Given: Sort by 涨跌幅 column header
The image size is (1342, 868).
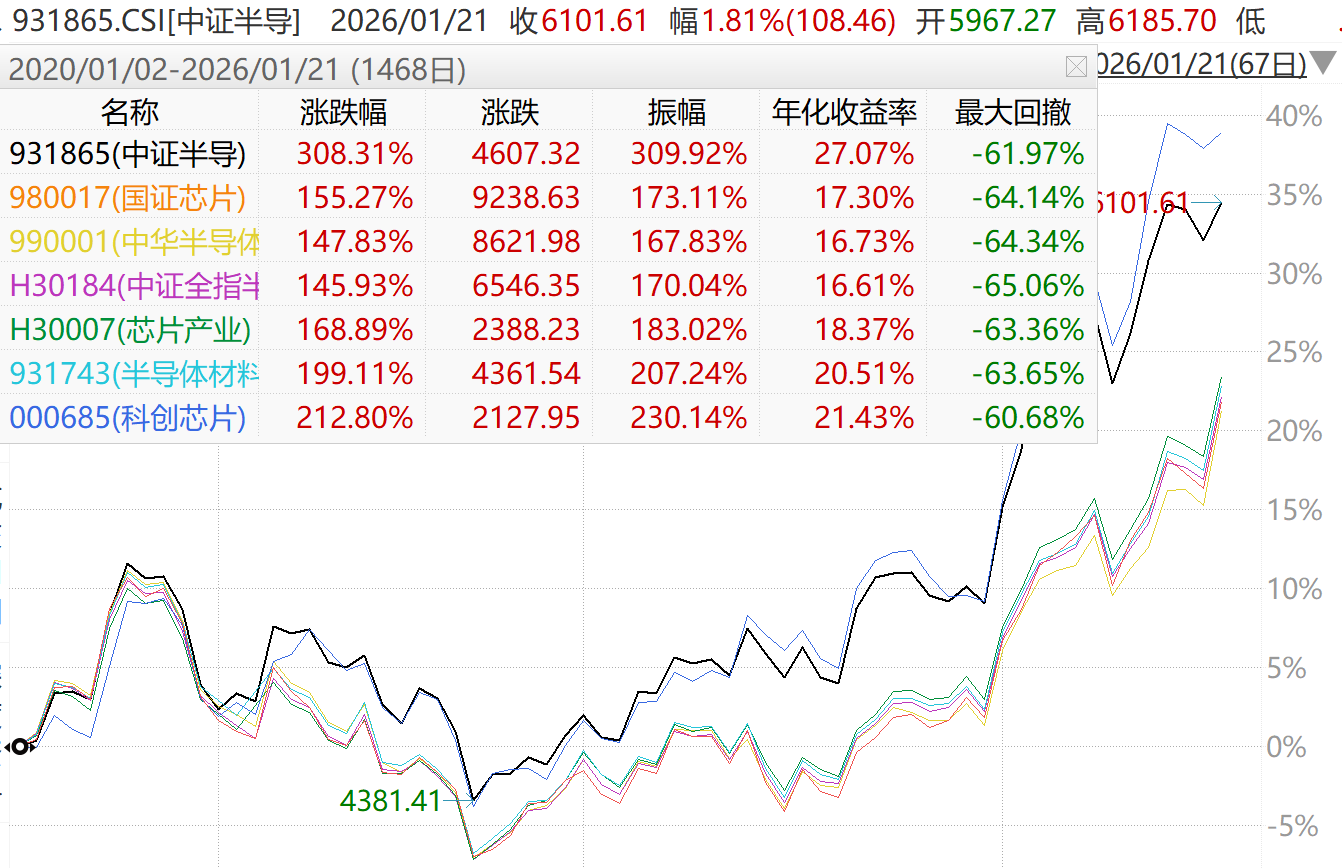Looking at the screenshot, I should pos(343,112).
